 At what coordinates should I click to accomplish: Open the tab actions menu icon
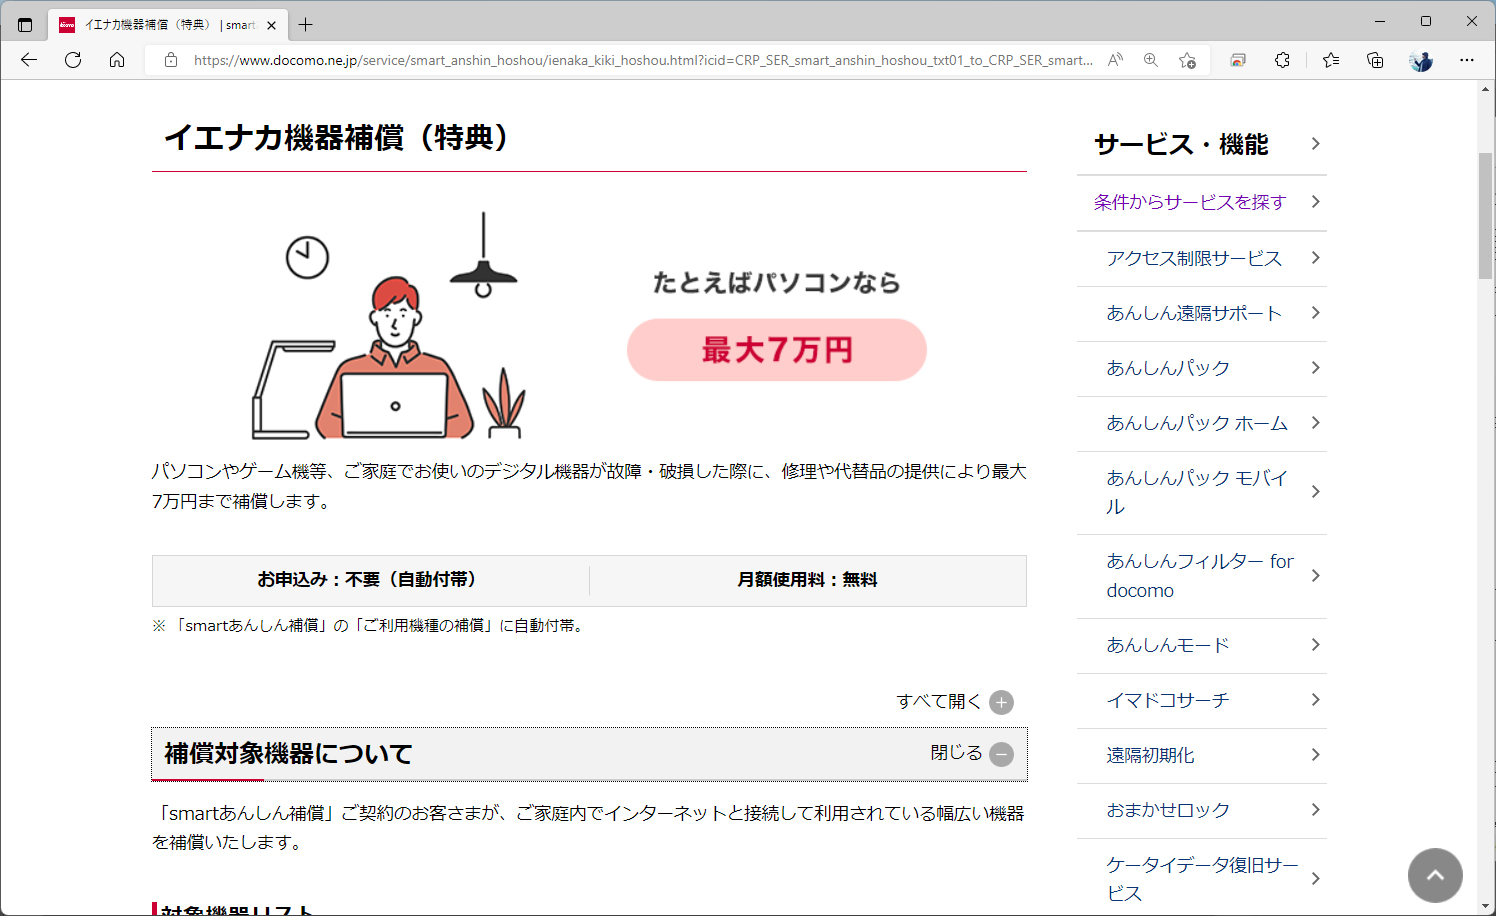pyautogui.click(x=25, y=25)
